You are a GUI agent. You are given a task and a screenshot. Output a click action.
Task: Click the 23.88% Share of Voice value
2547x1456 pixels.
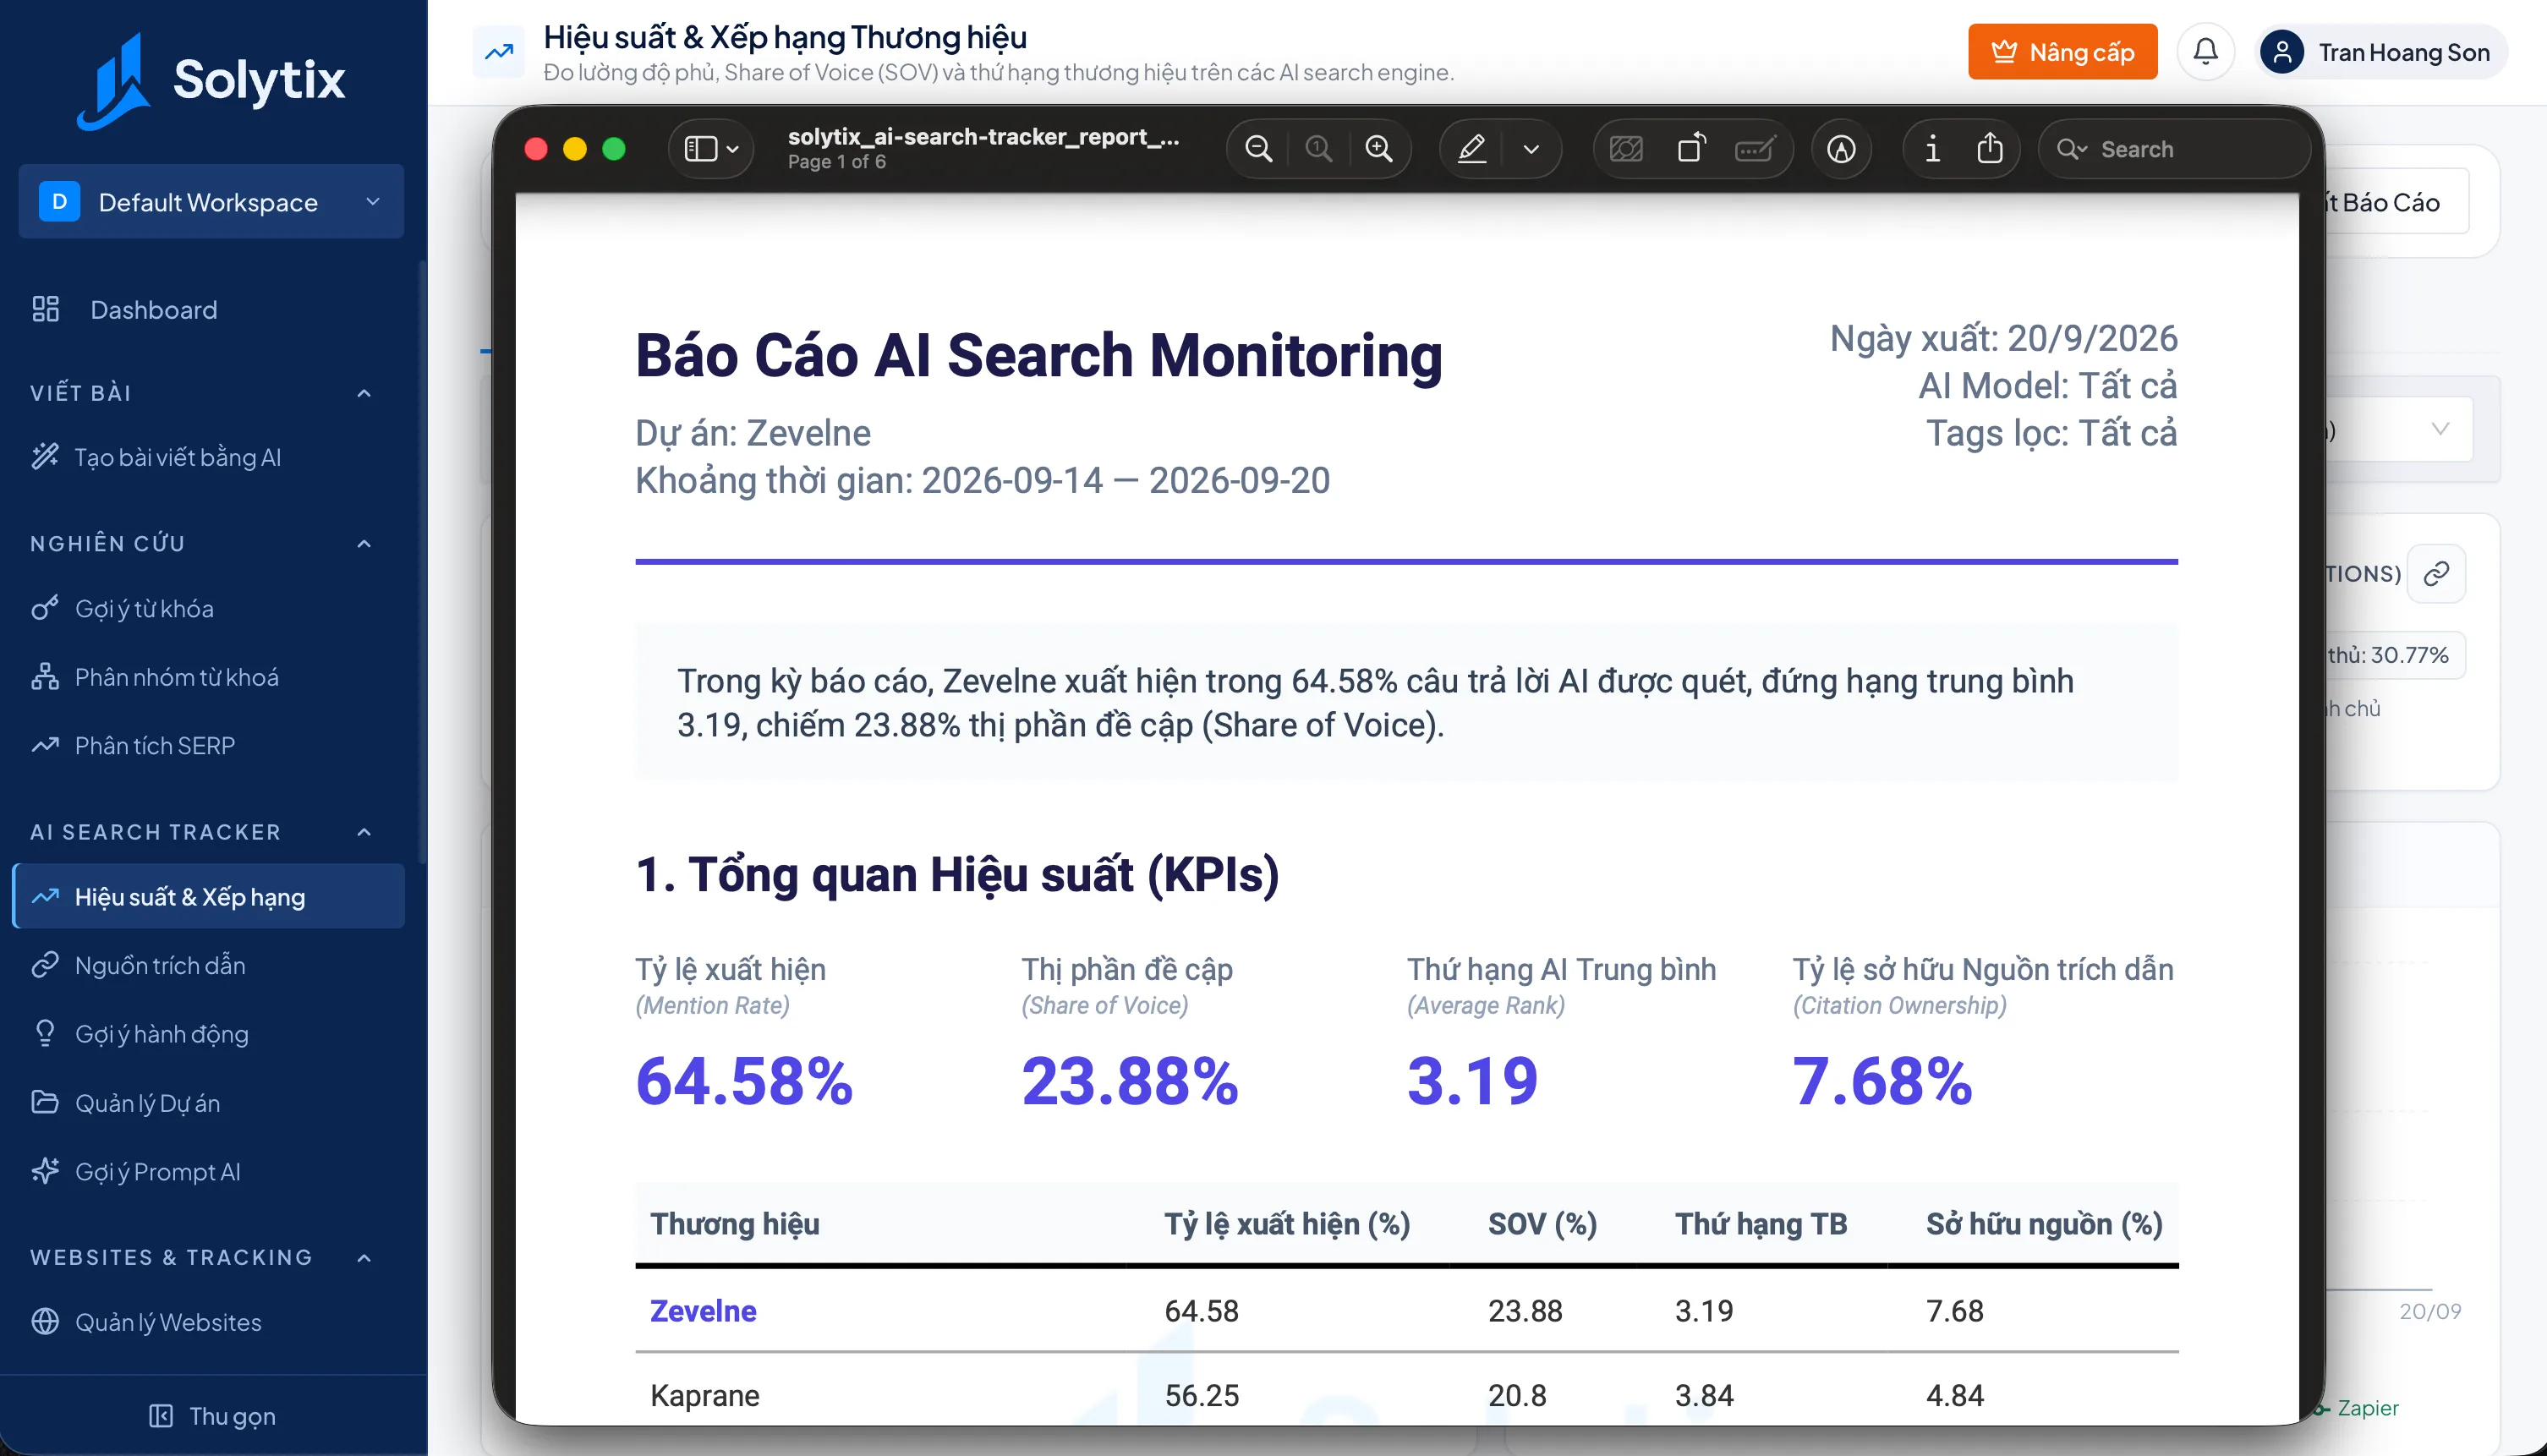click(x=1130, y=1082)
